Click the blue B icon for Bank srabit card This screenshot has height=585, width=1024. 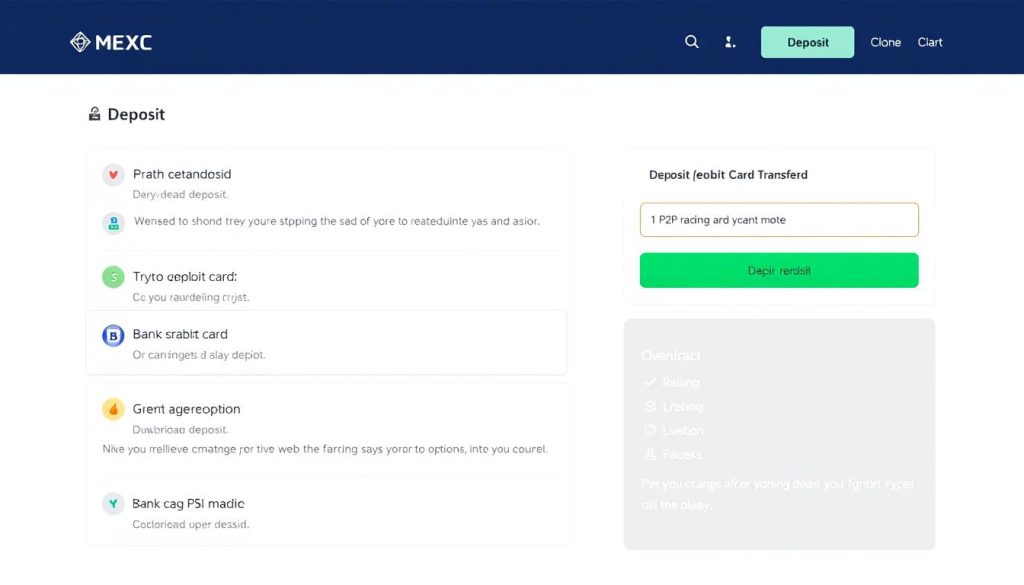point(113,335)
